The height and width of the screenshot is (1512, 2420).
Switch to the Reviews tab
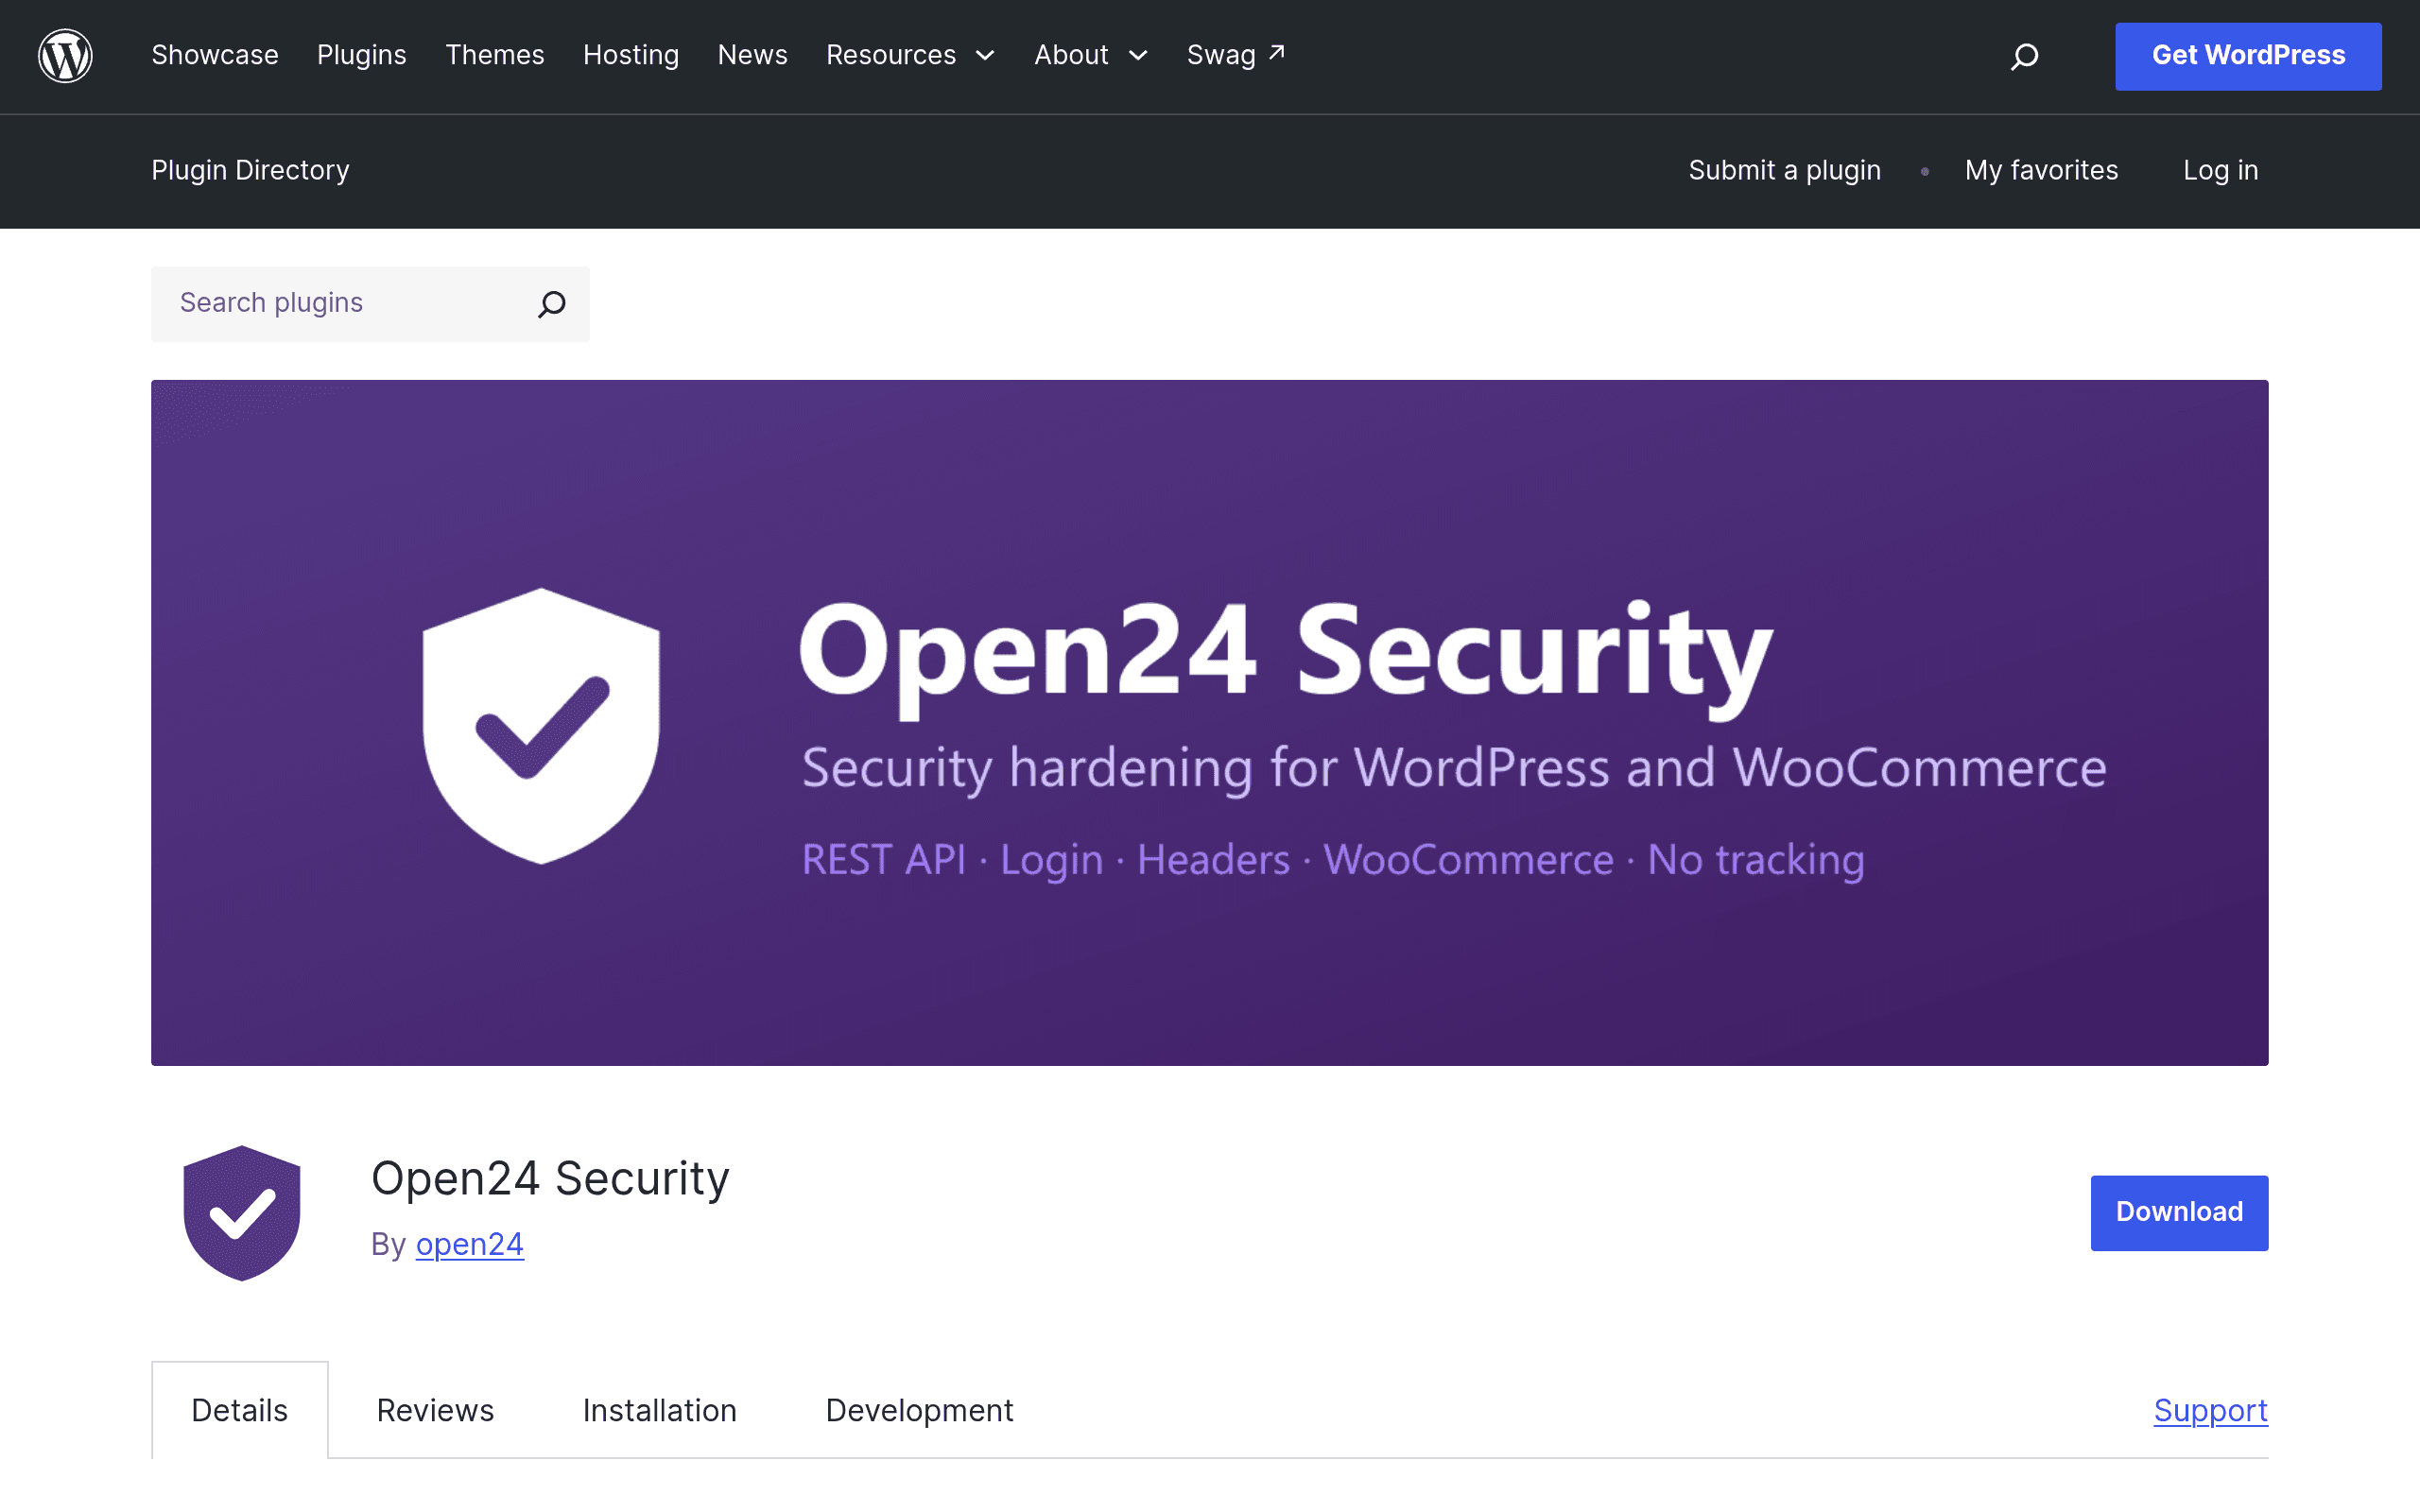click(435, 1410)
